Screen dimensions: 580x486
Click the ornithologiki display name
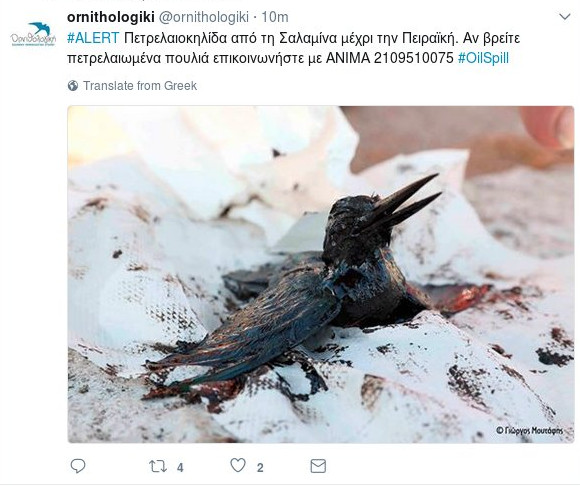click(111, 17)
